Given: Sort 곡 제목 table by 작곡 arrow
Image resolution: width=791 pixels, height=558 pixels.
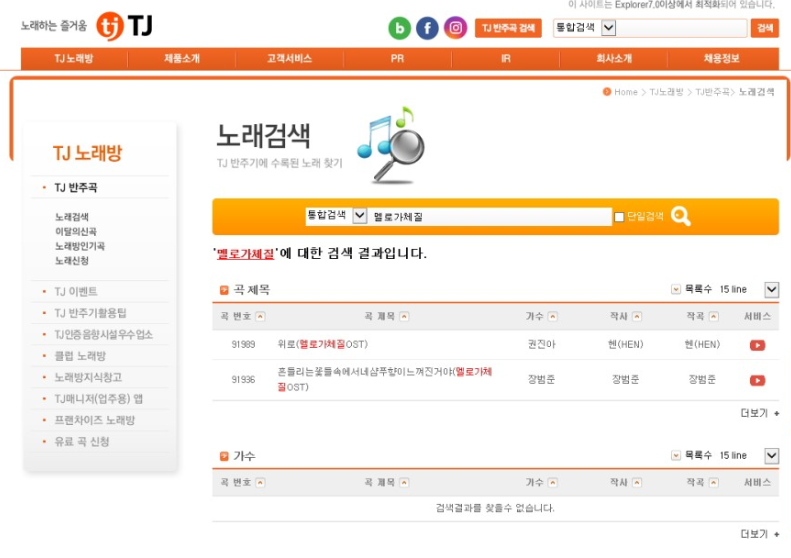Looking at the screenshot, I should tap(714, 316).
